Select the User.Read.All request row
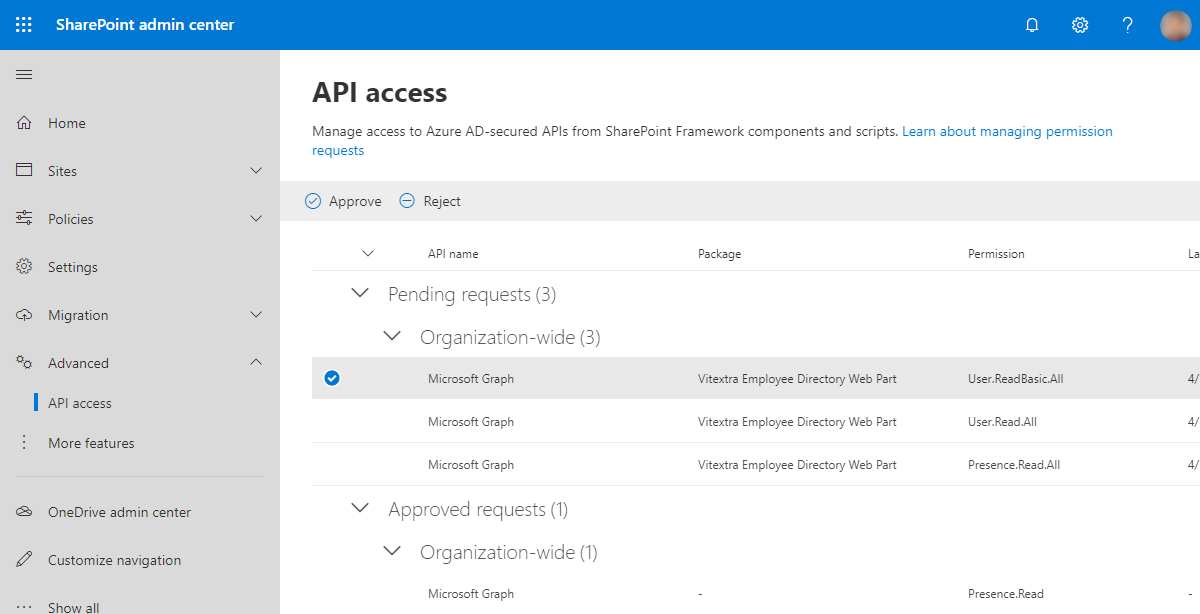1200x614 pixels. click(x=756, y=422)
